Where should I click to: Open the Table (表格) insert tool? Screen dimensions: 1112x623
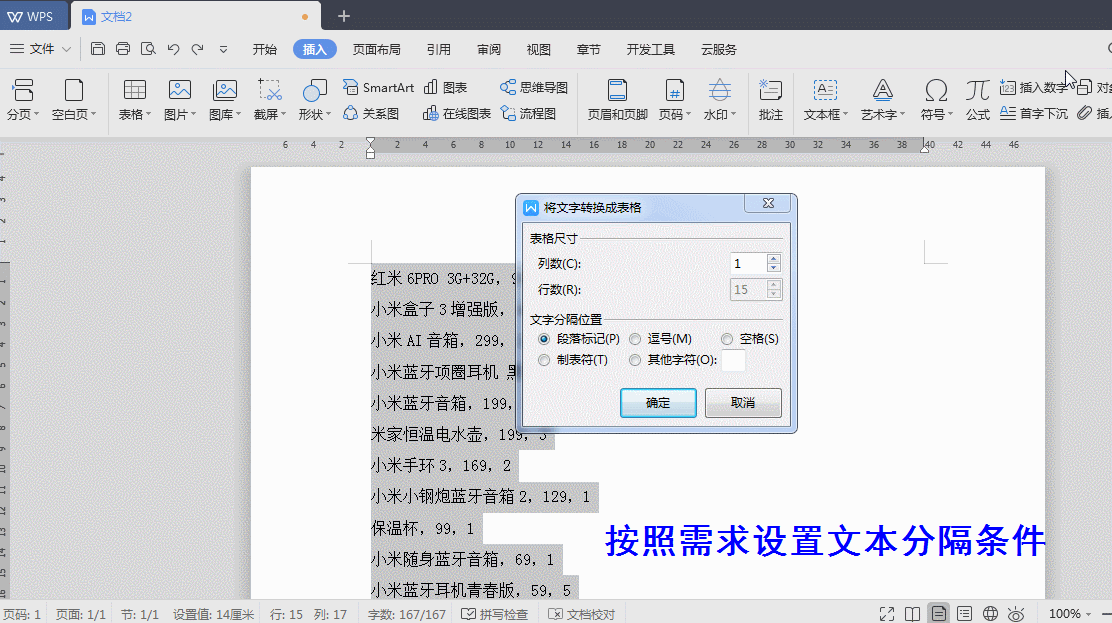134,100
